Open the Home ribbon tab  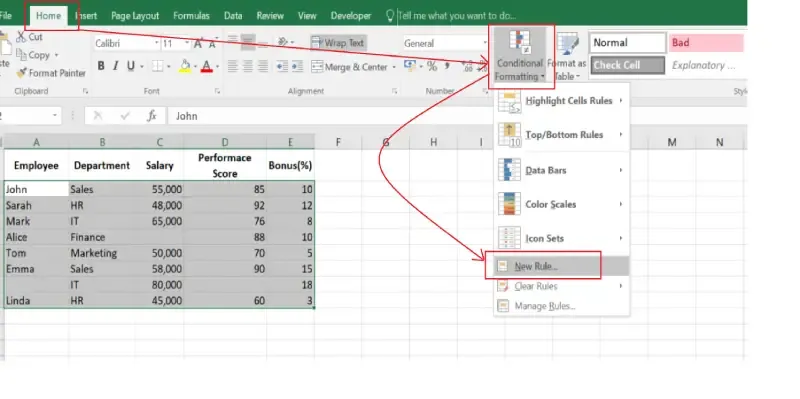[x=48, y=16]
